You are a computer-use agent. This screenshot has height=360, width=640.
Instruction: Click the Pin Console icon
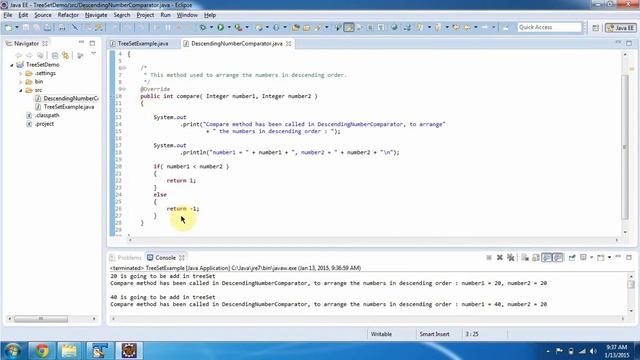(572, 258)
